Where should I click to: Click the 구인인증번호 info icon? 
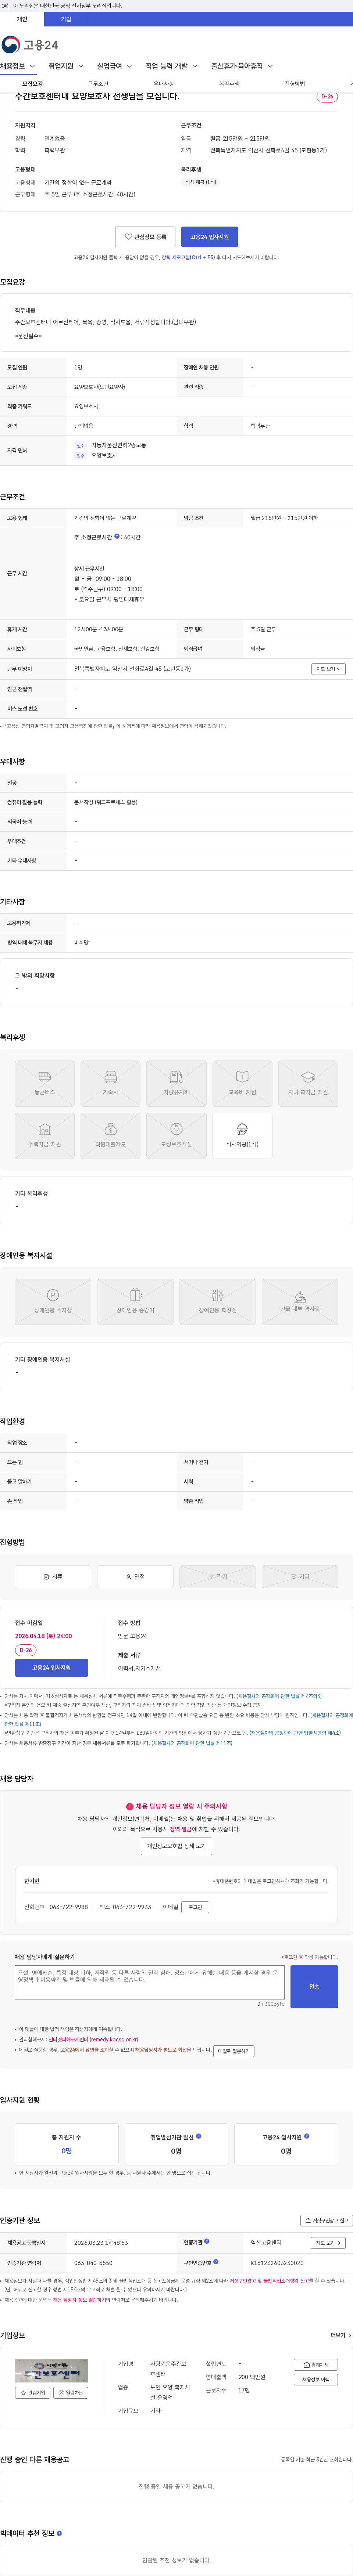pos(215,2261)
